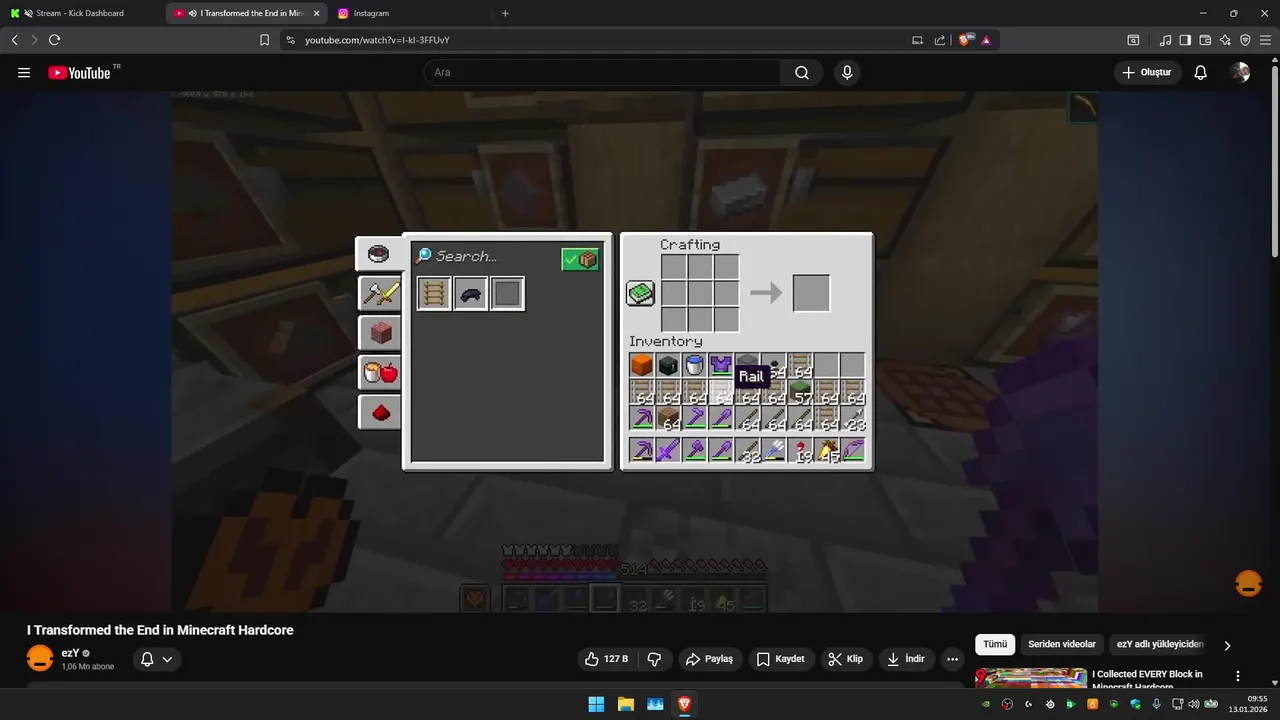Pick the grass block stack of 57
Screen dimensions: 1280x720
(x=800, y=392)
